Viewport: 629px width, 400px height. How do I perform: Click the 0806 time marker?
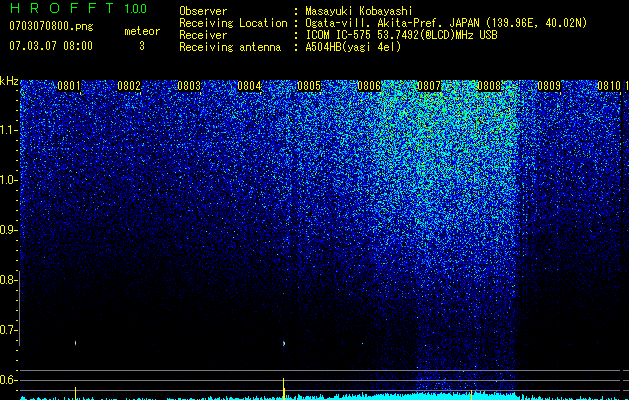point(369,86)
